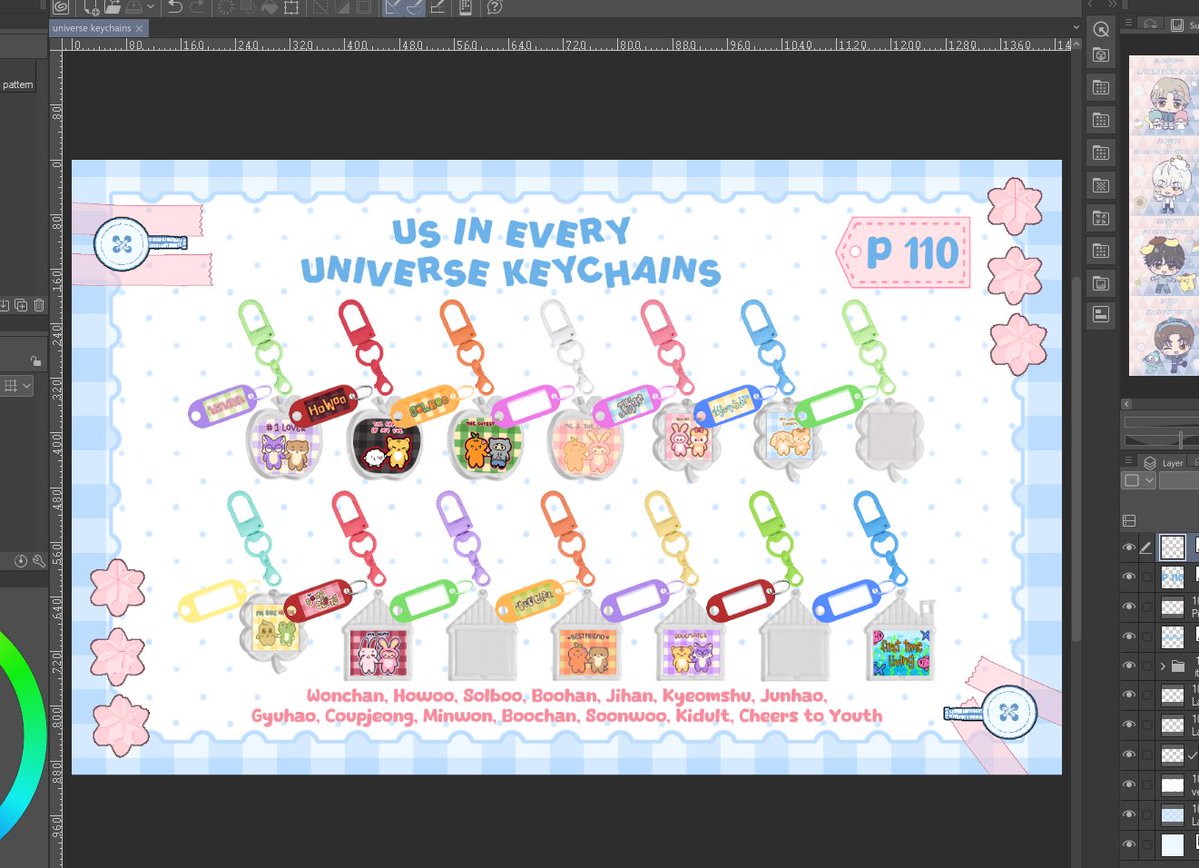Hide the currently selected top layer
This screenshot has height=868, width=1199.
point(1129,547)
